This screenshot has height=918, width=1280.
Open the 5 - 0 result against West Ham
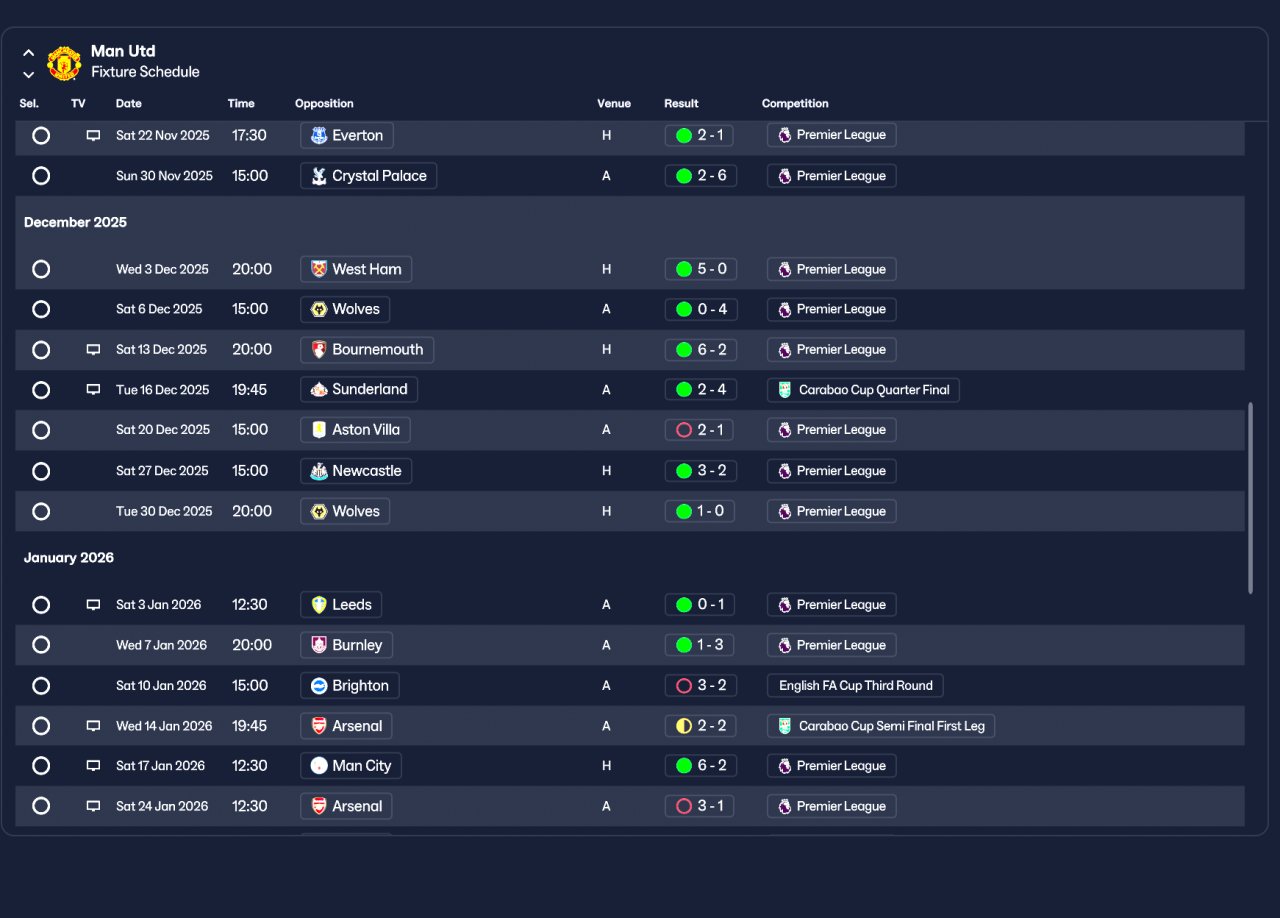[702, 269]
